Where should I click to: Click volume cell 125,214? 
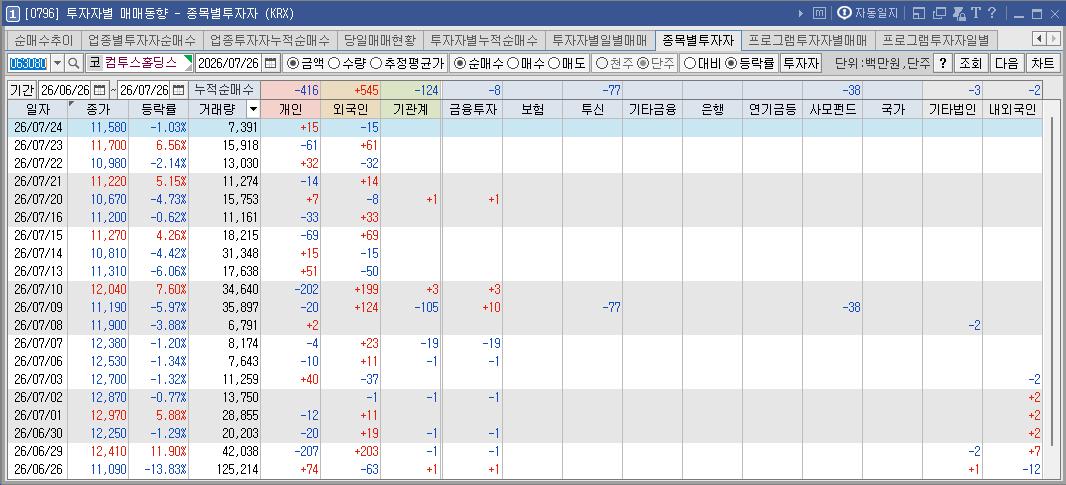coord(224,469)
